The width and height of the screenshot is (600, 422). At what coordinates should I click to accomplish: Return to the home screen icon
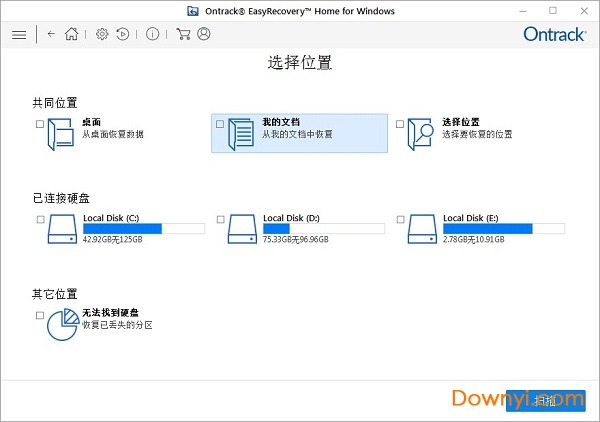pos(71,34)
